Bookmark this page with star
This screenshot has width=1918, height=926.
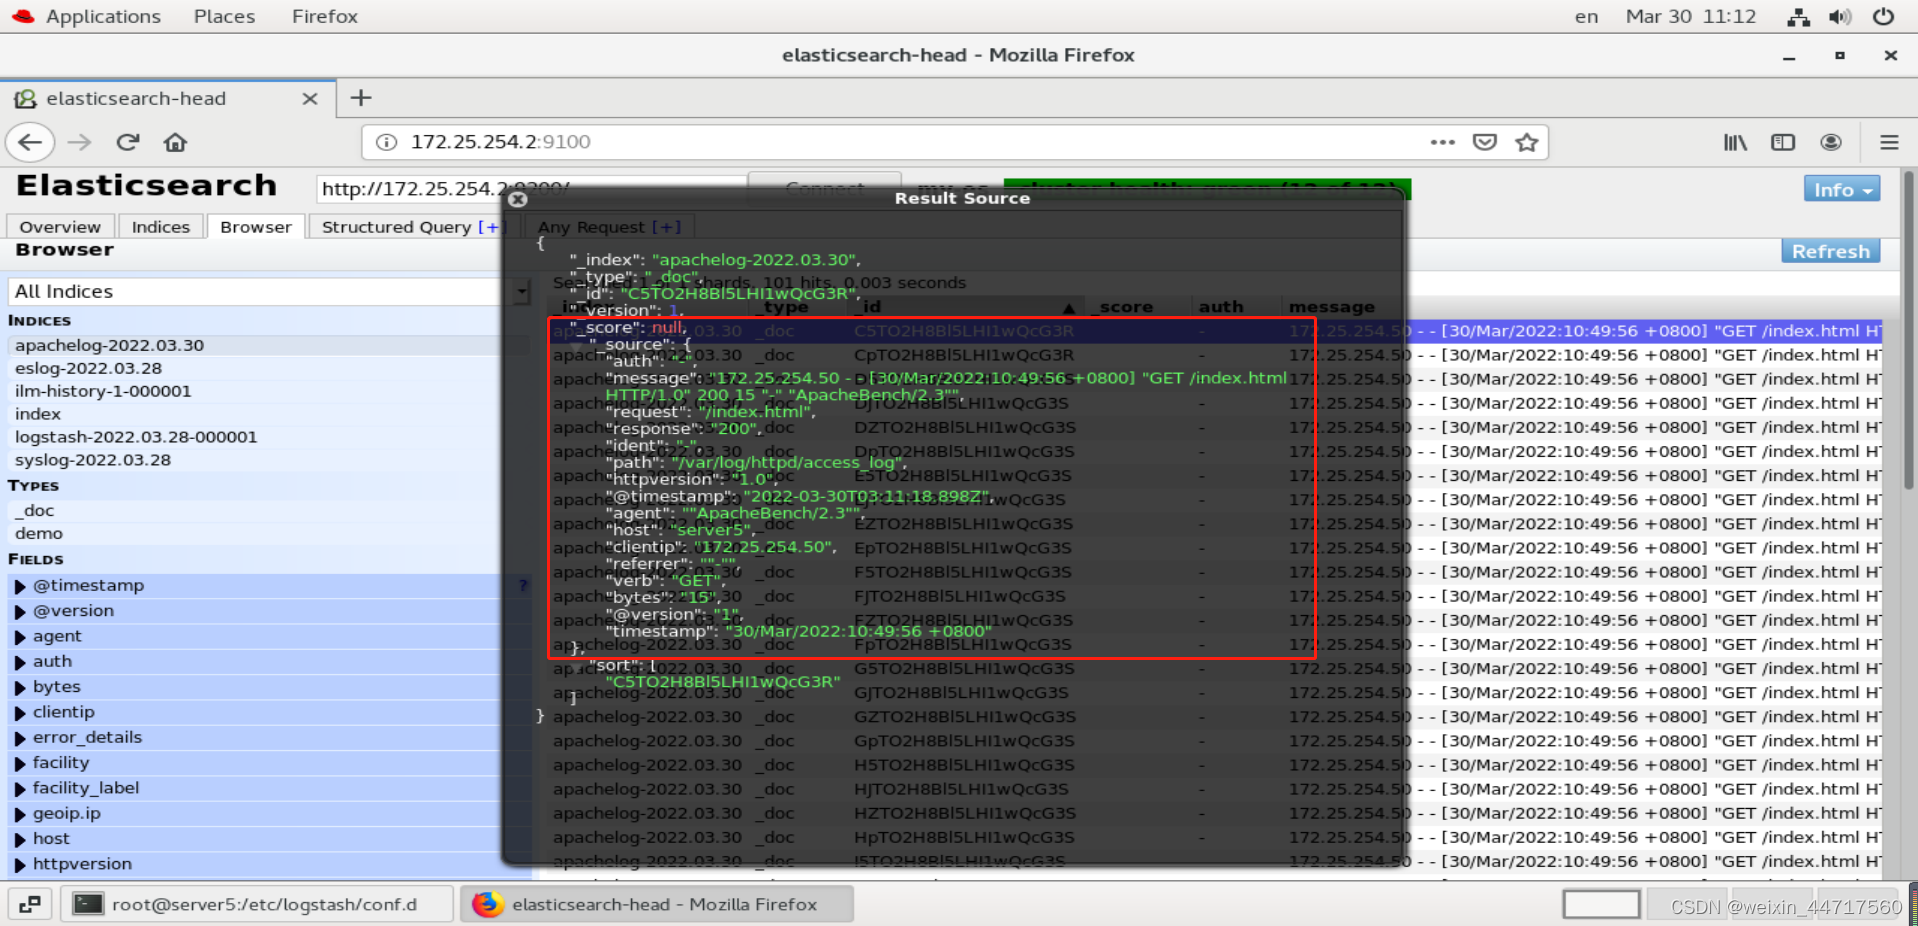click(1526, 142)
